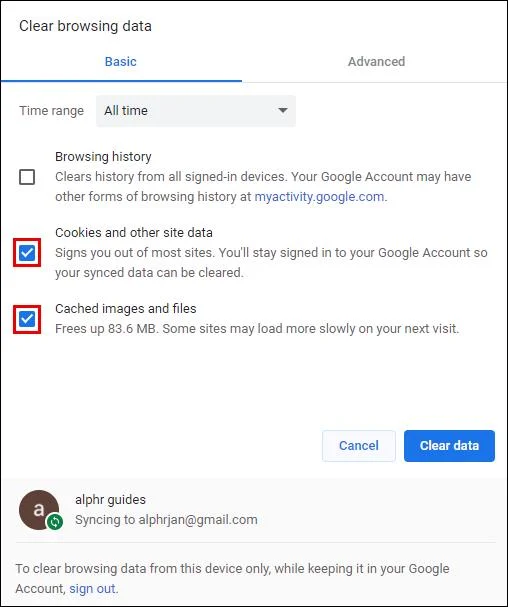Screen dimensions: 508x607
Task: Open the All time time range selector
Action: click(196, 111)
